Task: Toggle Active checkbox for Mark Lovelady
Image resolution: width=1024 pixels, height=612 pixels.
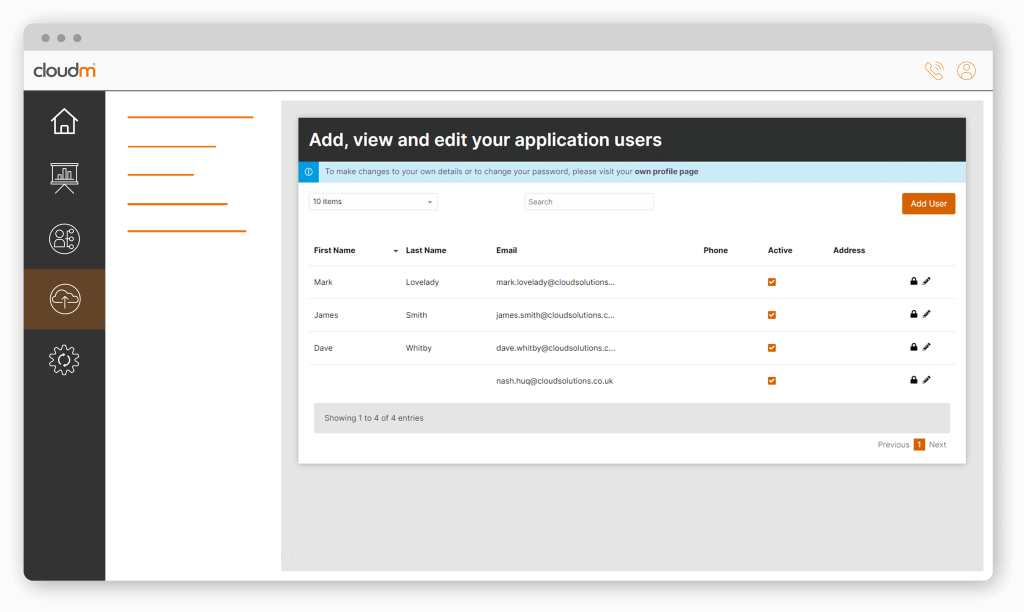Action: [771, 282]
